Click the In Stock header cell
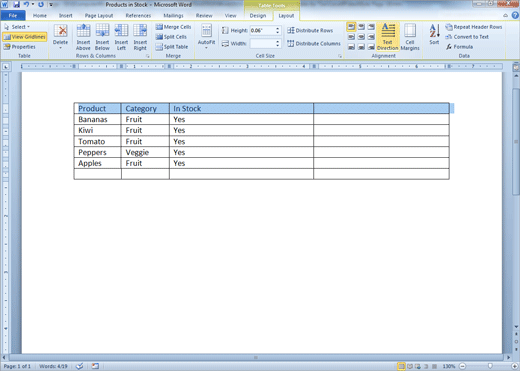Screen dimensions: 520x371 point(241,108)
